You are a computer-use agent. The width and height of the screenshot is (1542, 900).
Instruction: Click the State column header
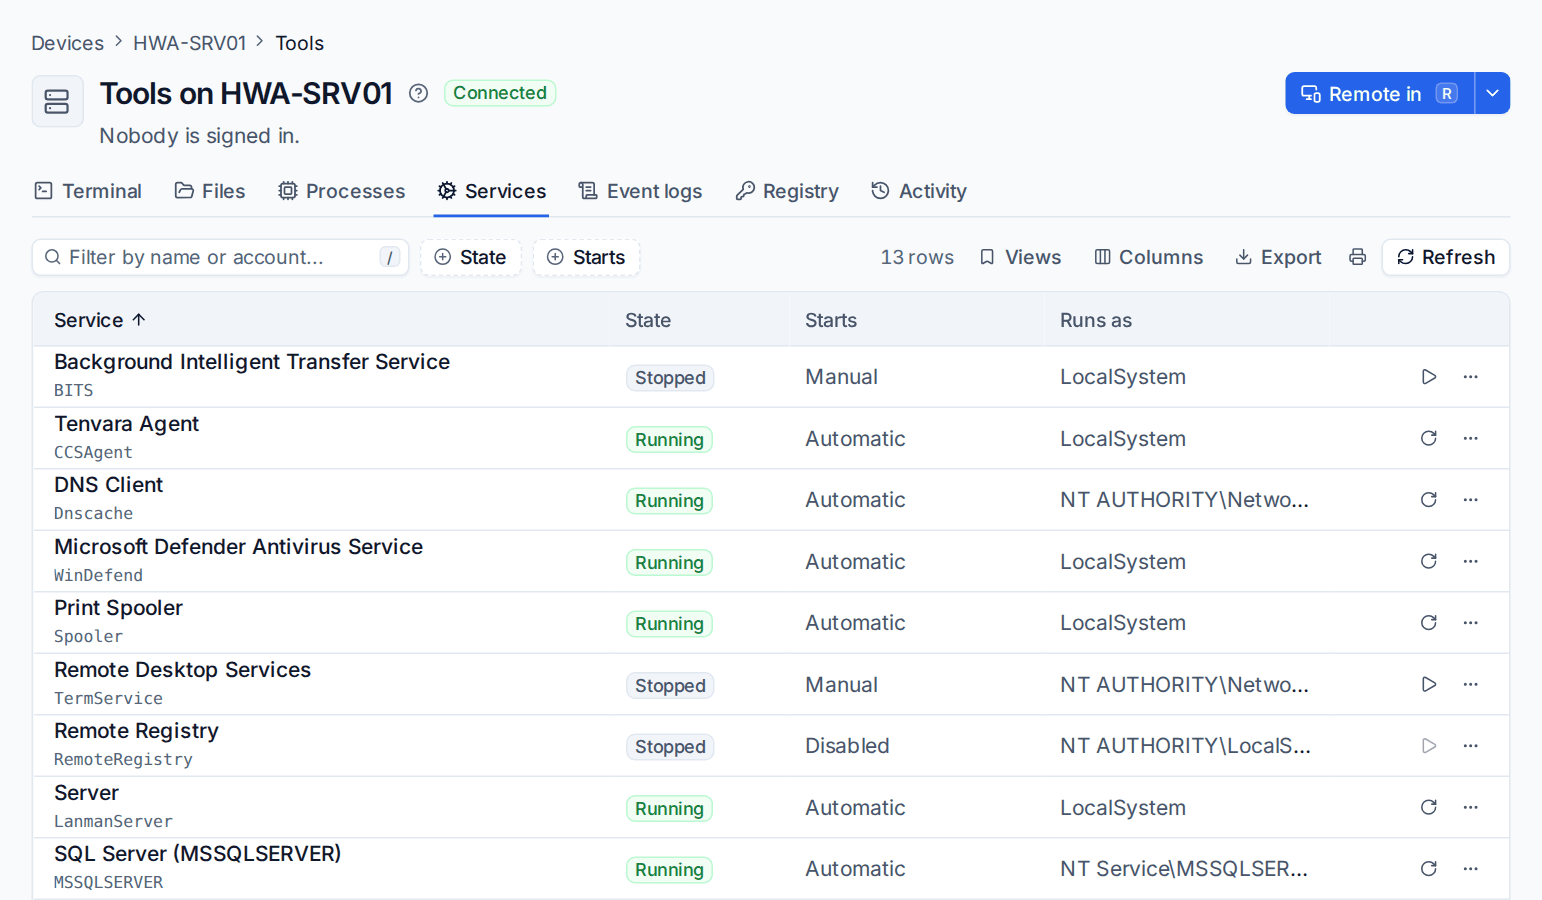pyautogui.click(x=648, y=320)
